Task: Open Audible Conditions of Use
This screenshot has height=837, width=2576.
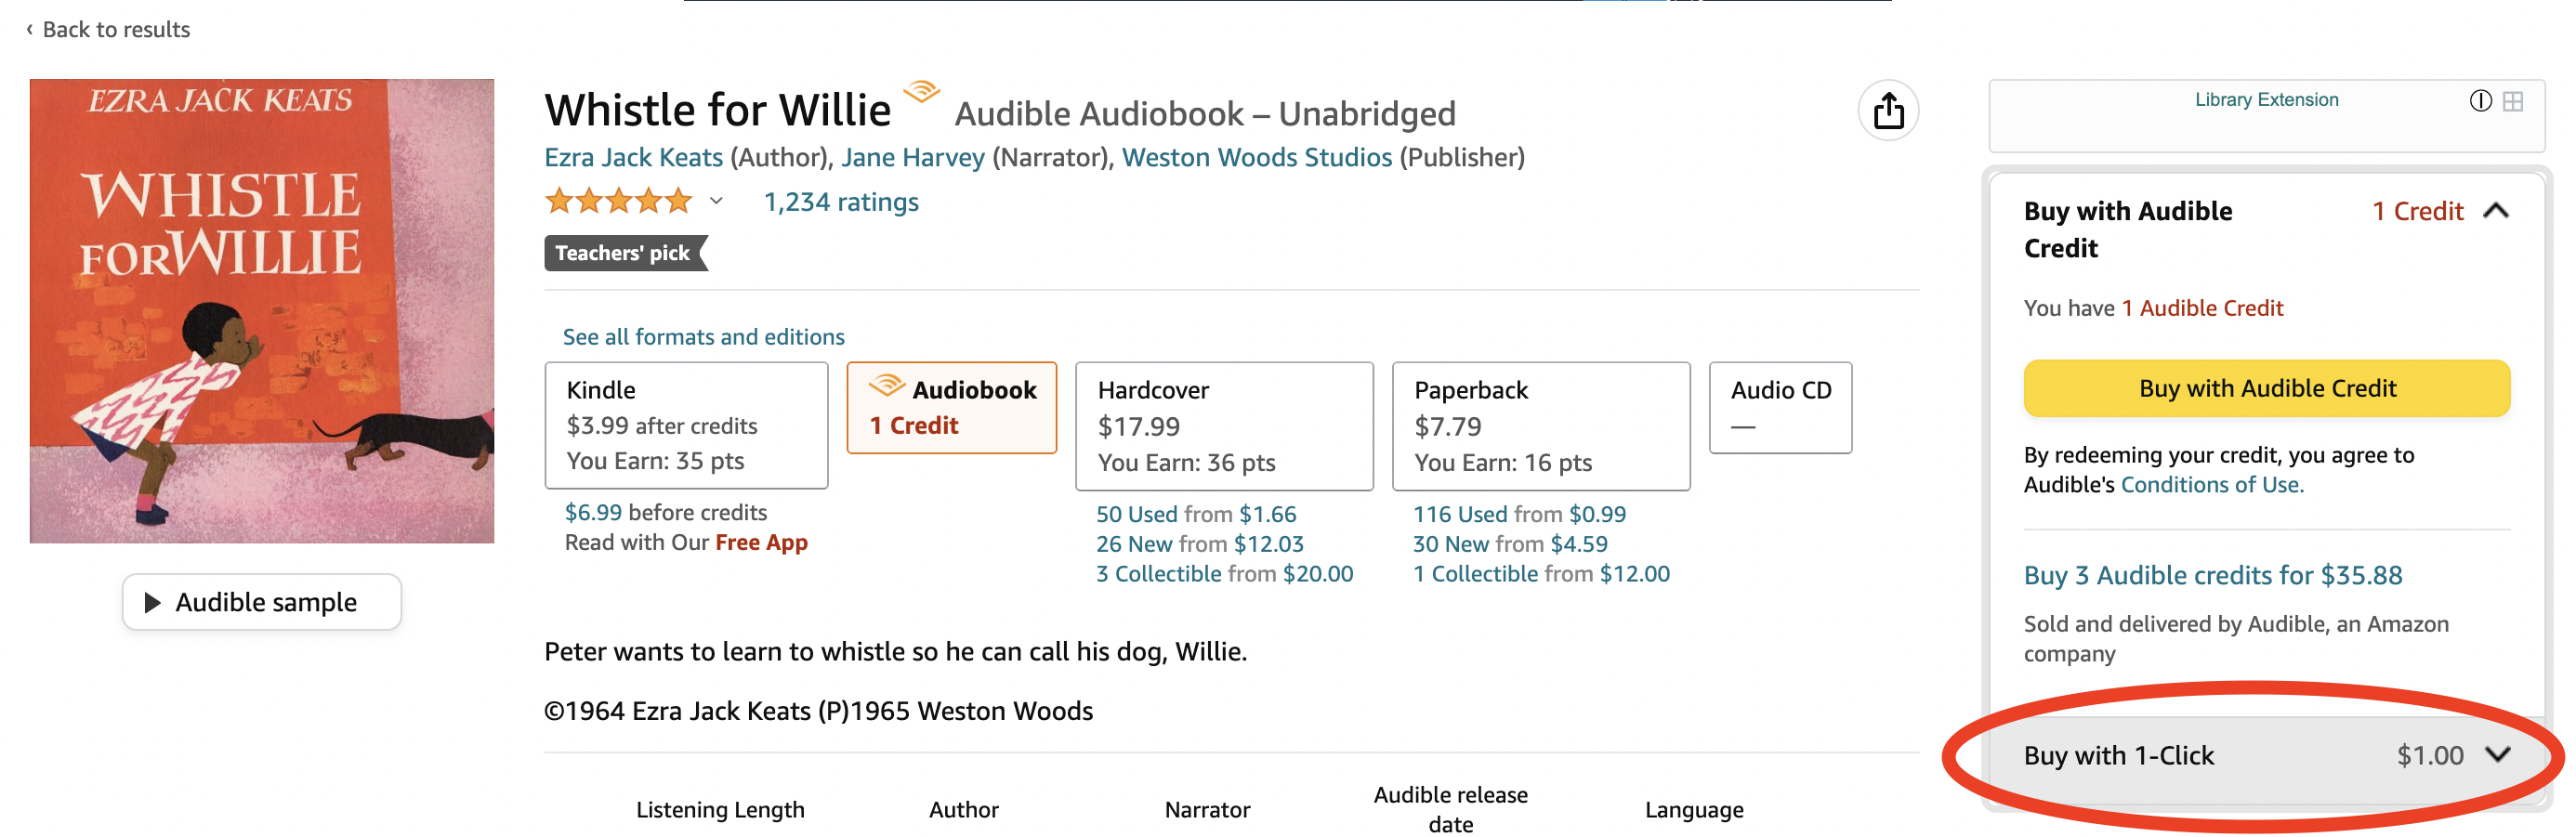Action: click(2211, 485)
